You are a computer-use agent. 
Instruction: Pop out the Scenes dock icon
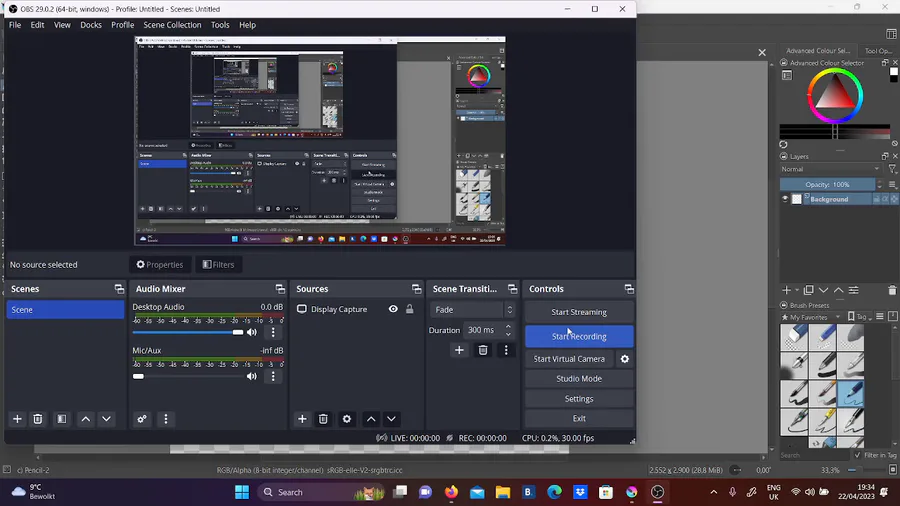119,289
